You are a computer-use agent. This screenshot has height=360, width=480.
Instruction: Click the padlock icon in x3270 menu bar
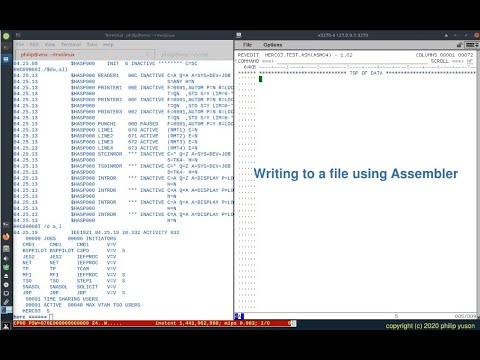pos(459,45)
